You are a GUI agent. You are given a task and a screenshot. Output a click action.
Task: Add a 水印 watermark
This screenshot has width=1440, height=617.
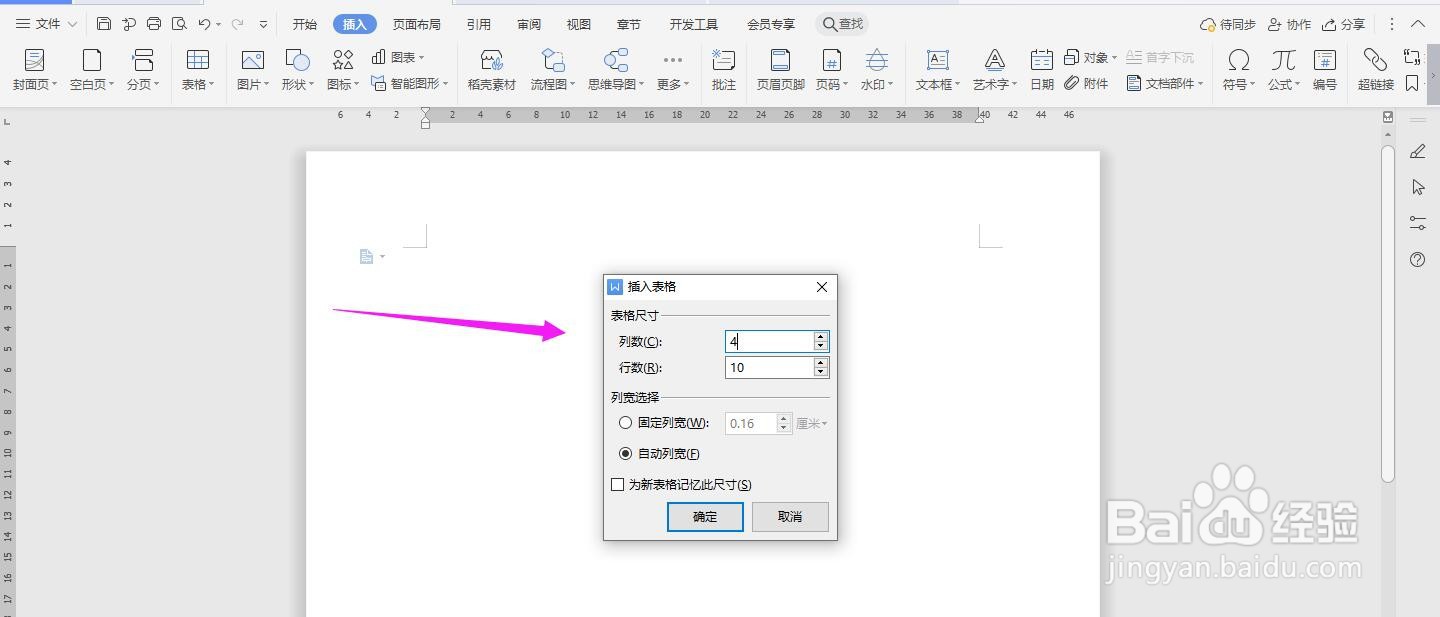tap(877, 70)
